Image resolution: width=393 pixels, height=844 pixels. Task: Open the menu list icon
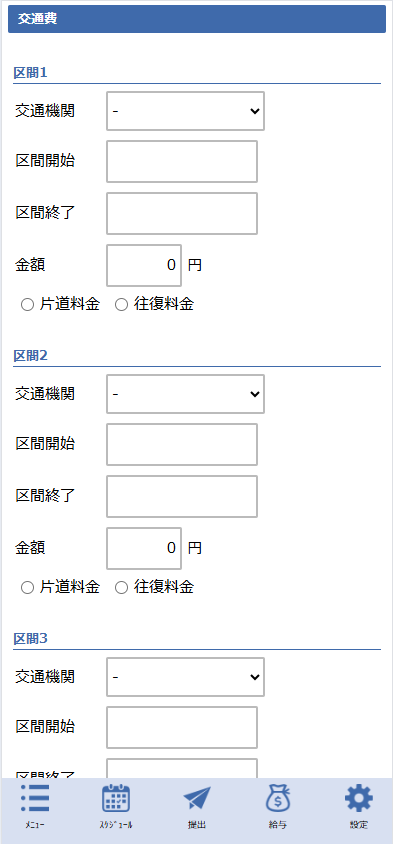coord(35,799)
